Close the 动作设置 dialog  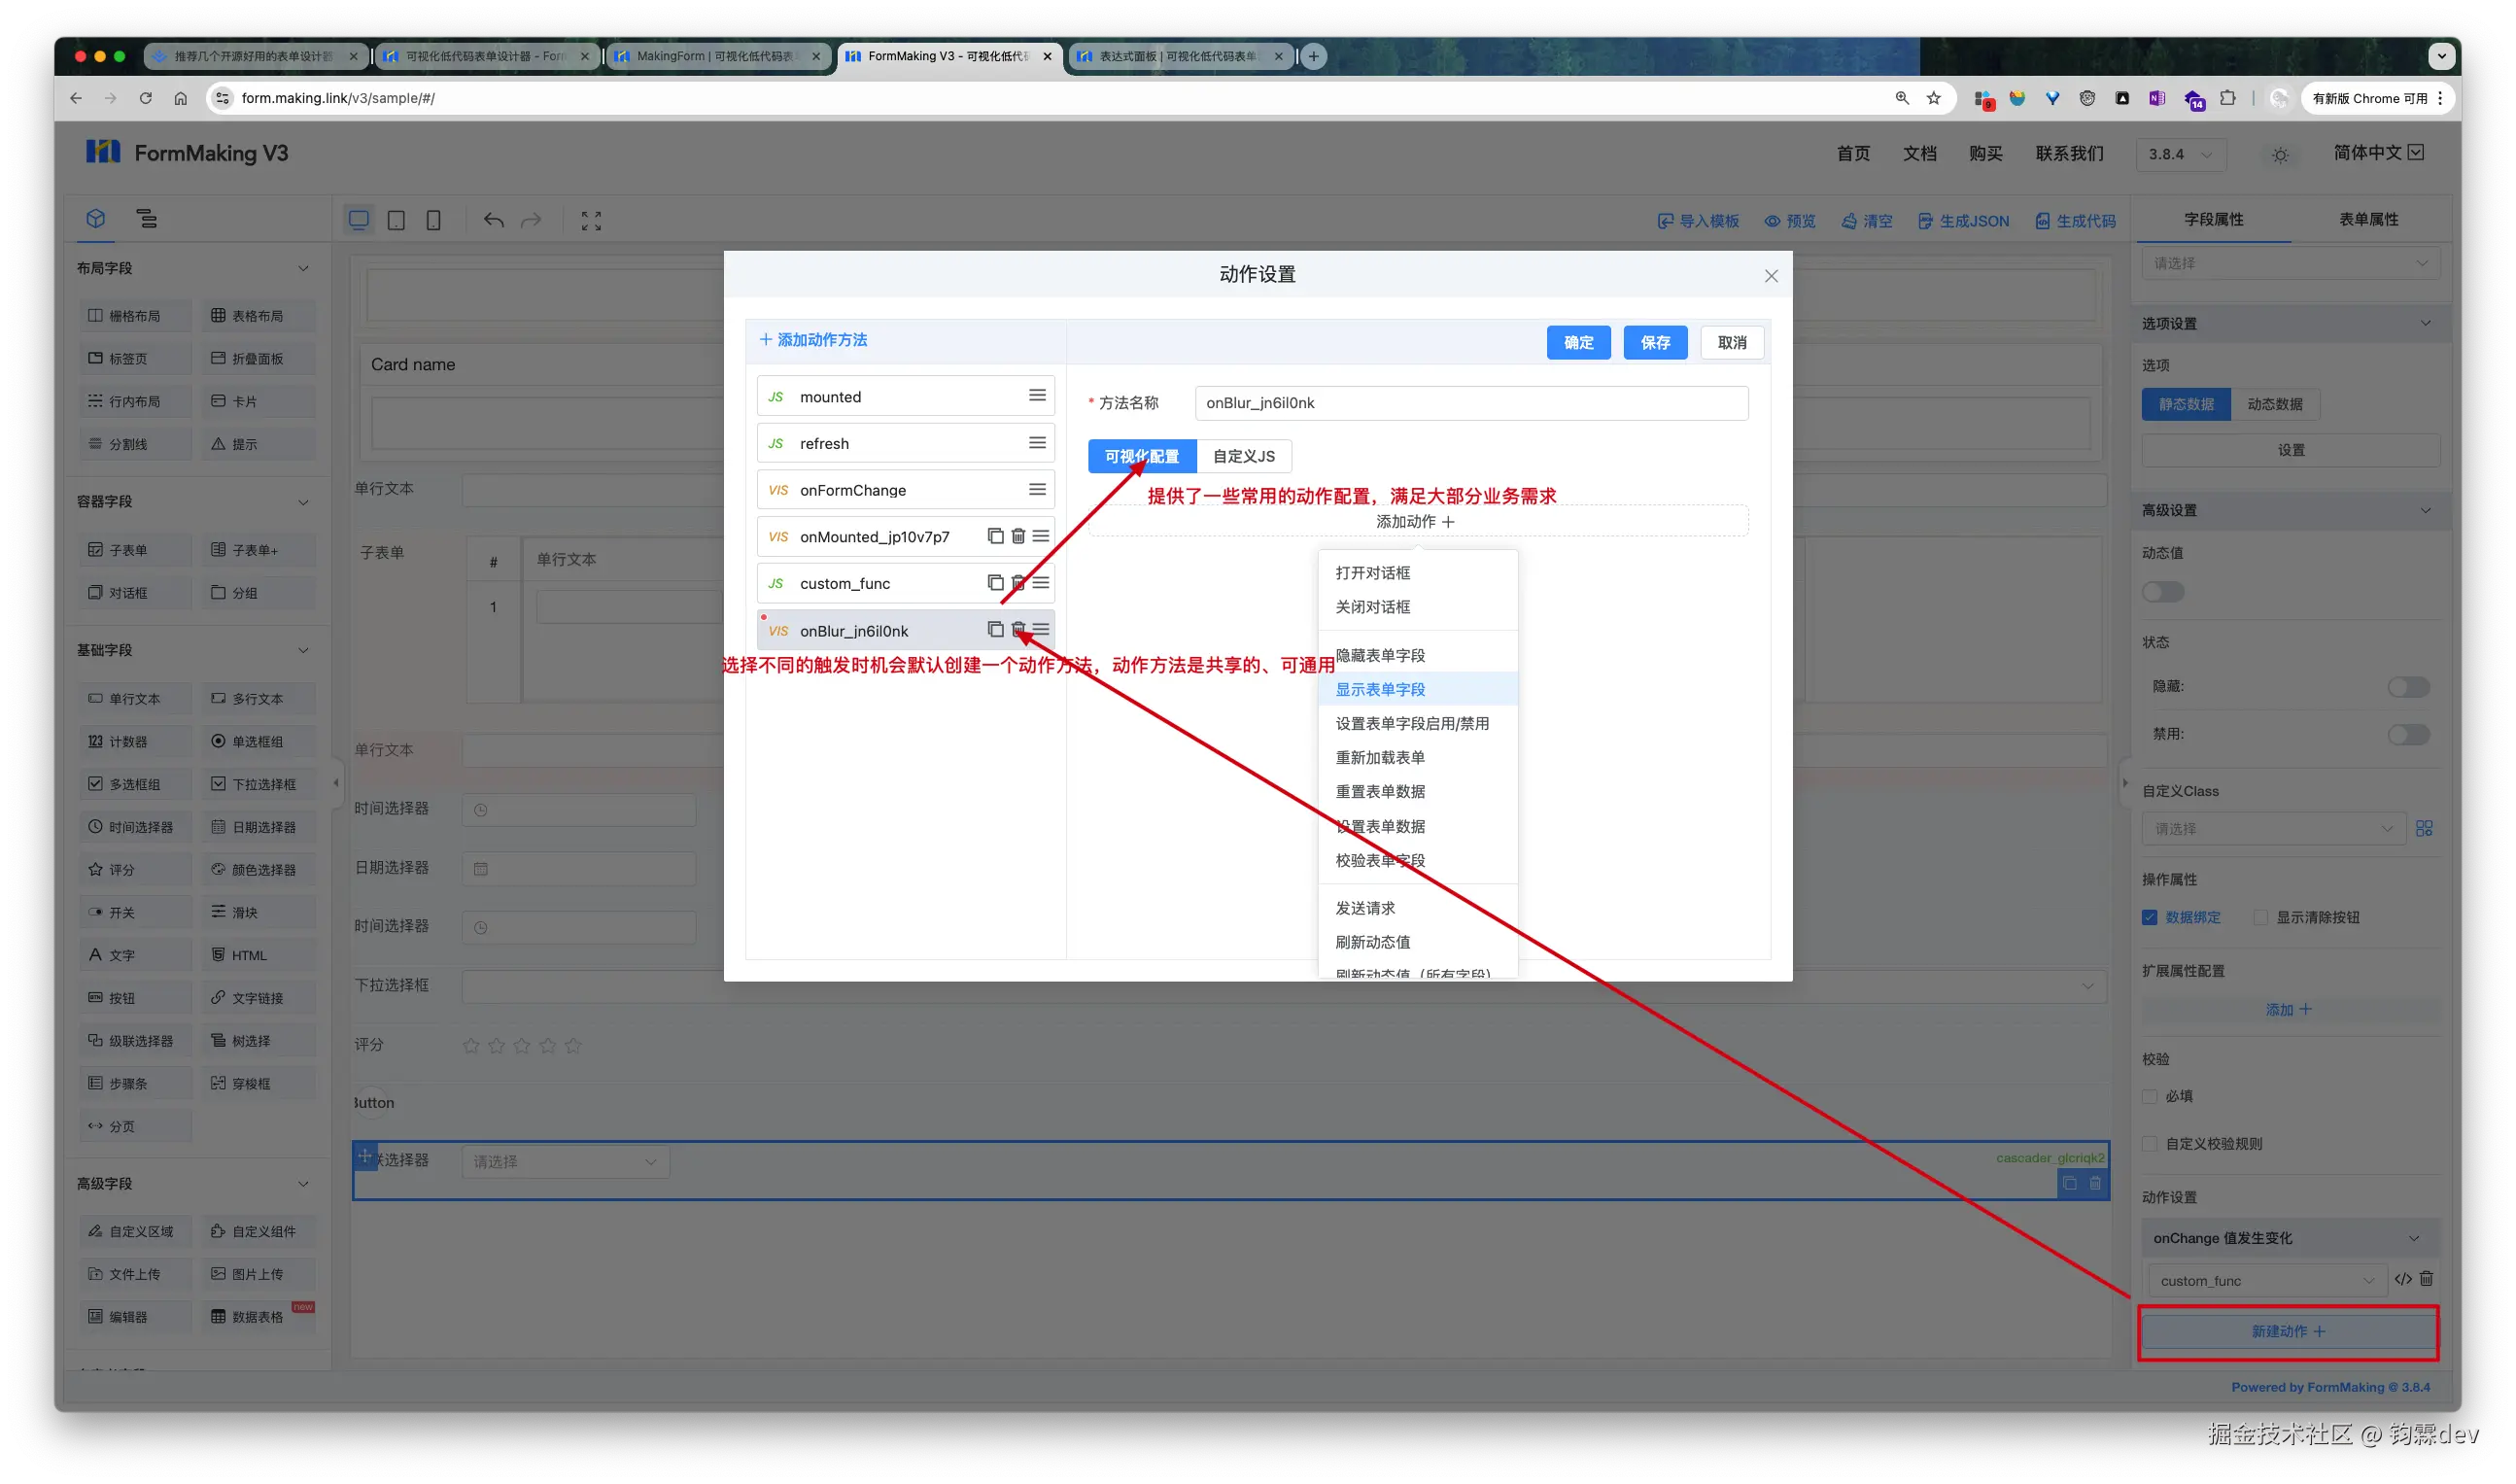coord(1771,276)
